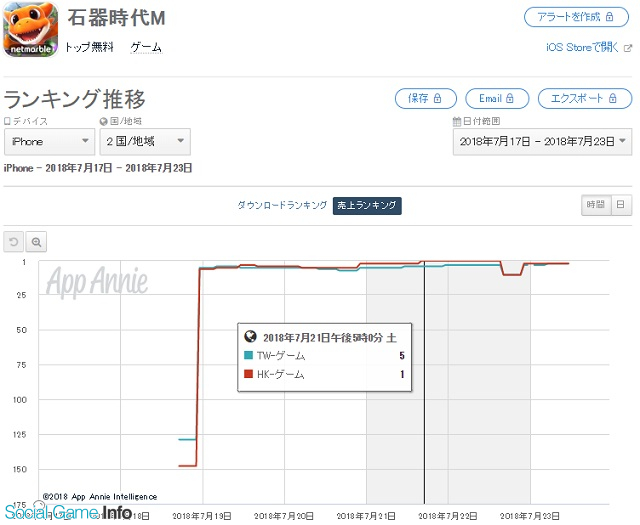Click the lock icon on 保存 button
The width and height of the screenshot is (640, 525).
pos(437,98)
